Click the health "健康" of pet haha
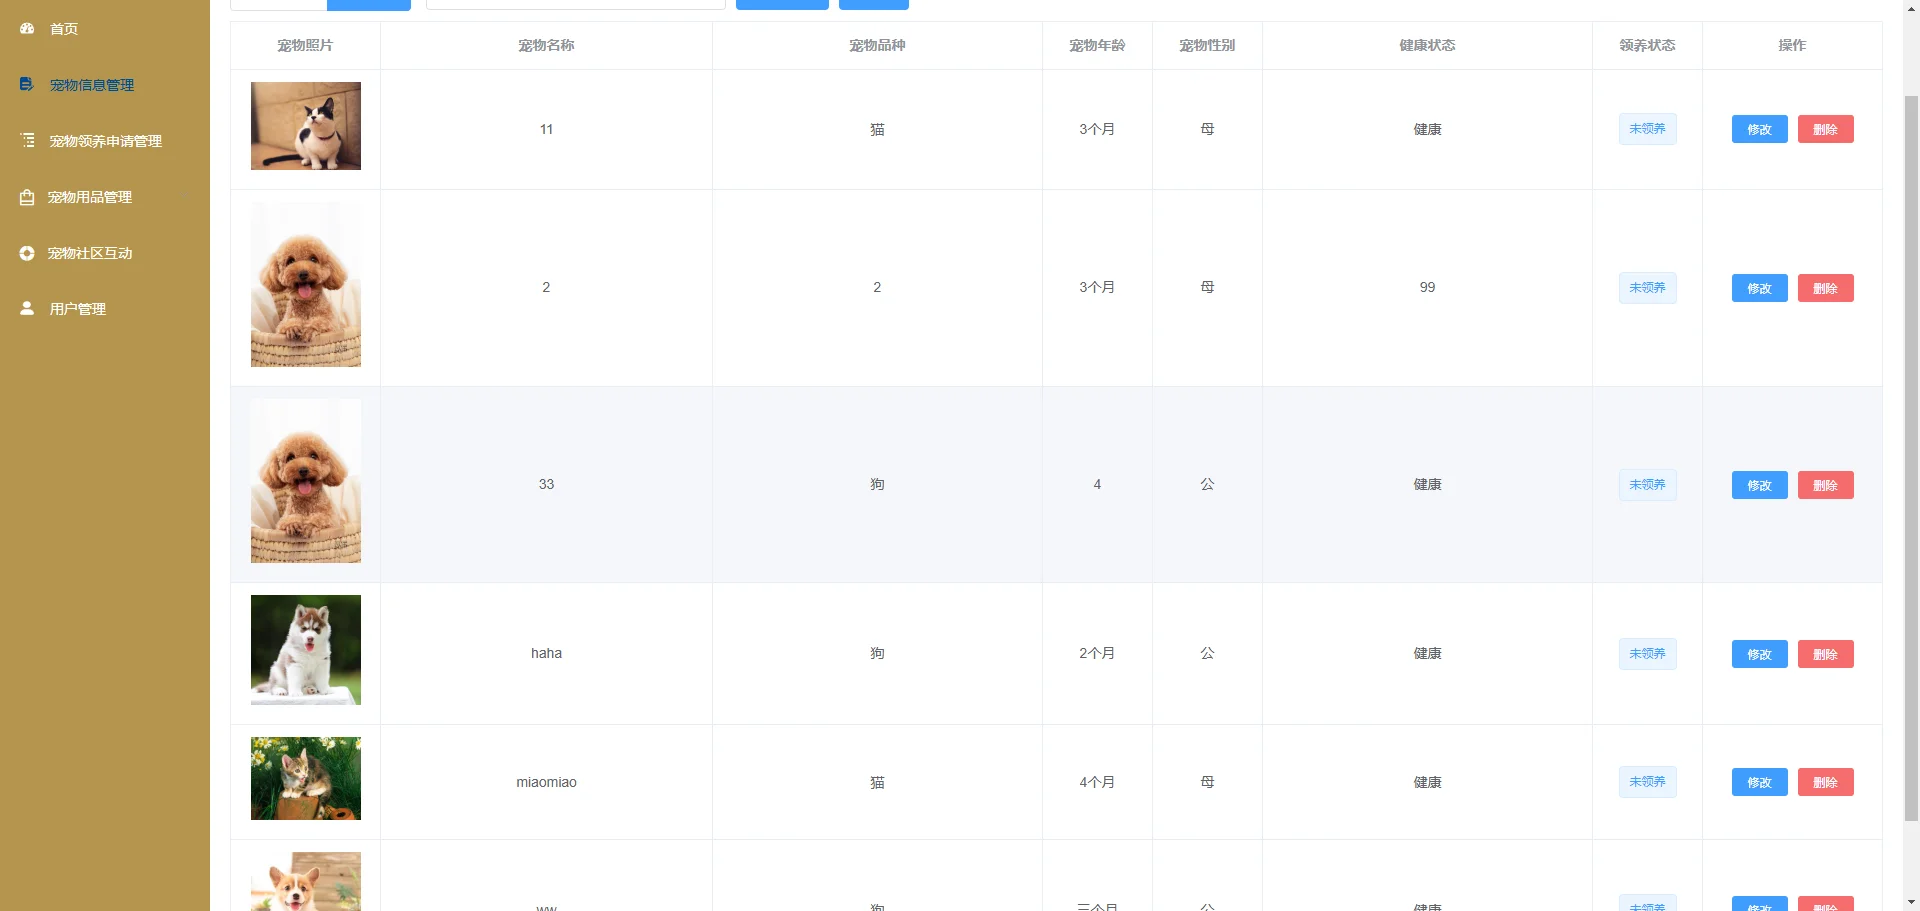This screenshot has width=1920, height=911. point(1427,653)
